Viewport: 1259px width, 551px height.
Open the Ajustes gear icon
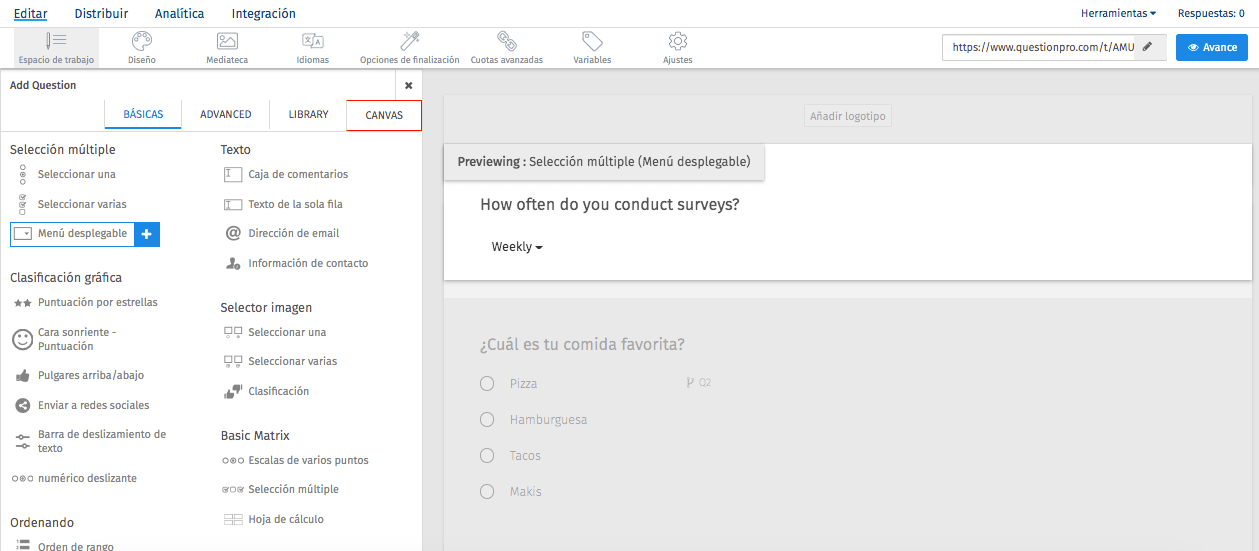click(677, 41)
